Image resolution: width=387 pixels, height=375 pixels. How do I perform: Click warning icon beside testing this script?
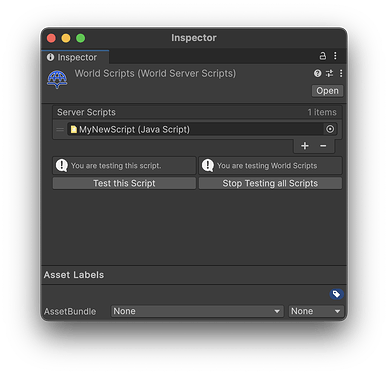click(x=62, y=165)
